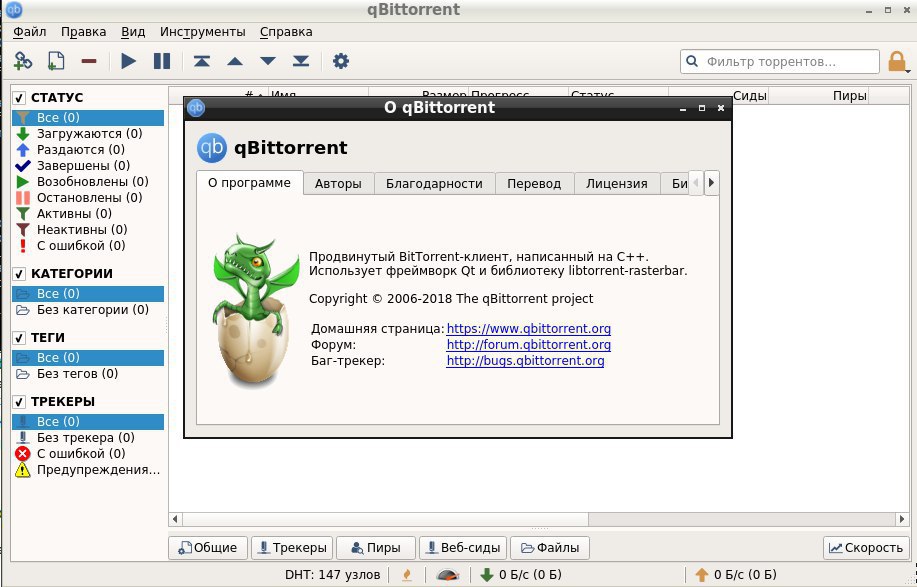Select the Неактивны (0) status filter
Screen dimensions: 917x587
coord(88,230)
